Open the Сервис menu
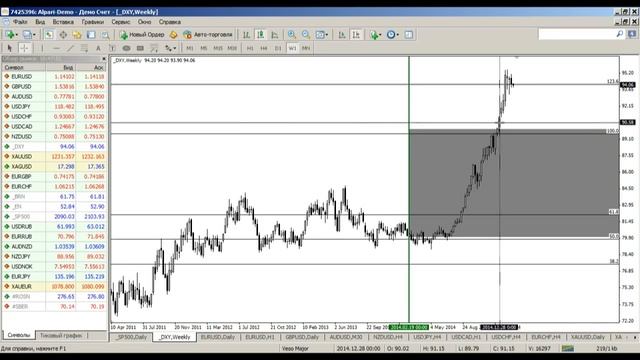This screenshot has height=360, width=640. coord(120,22)
